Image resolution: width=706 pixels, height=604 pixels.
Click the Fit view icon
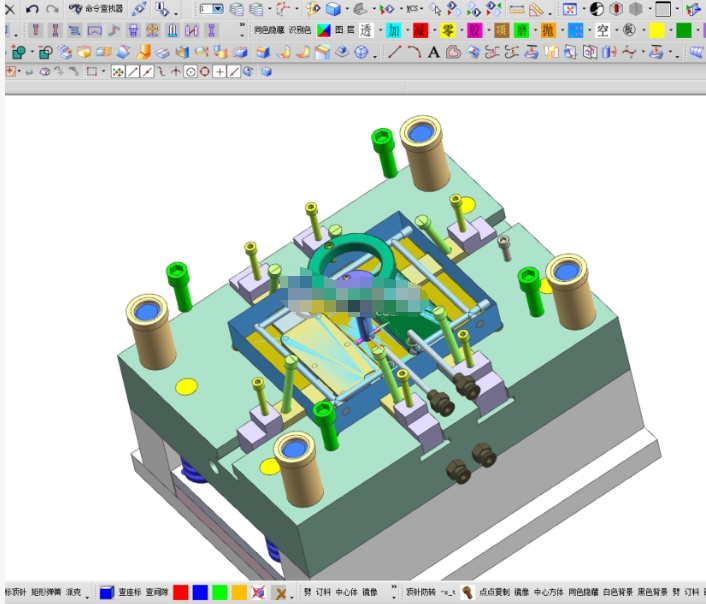(x=570, y=9)
